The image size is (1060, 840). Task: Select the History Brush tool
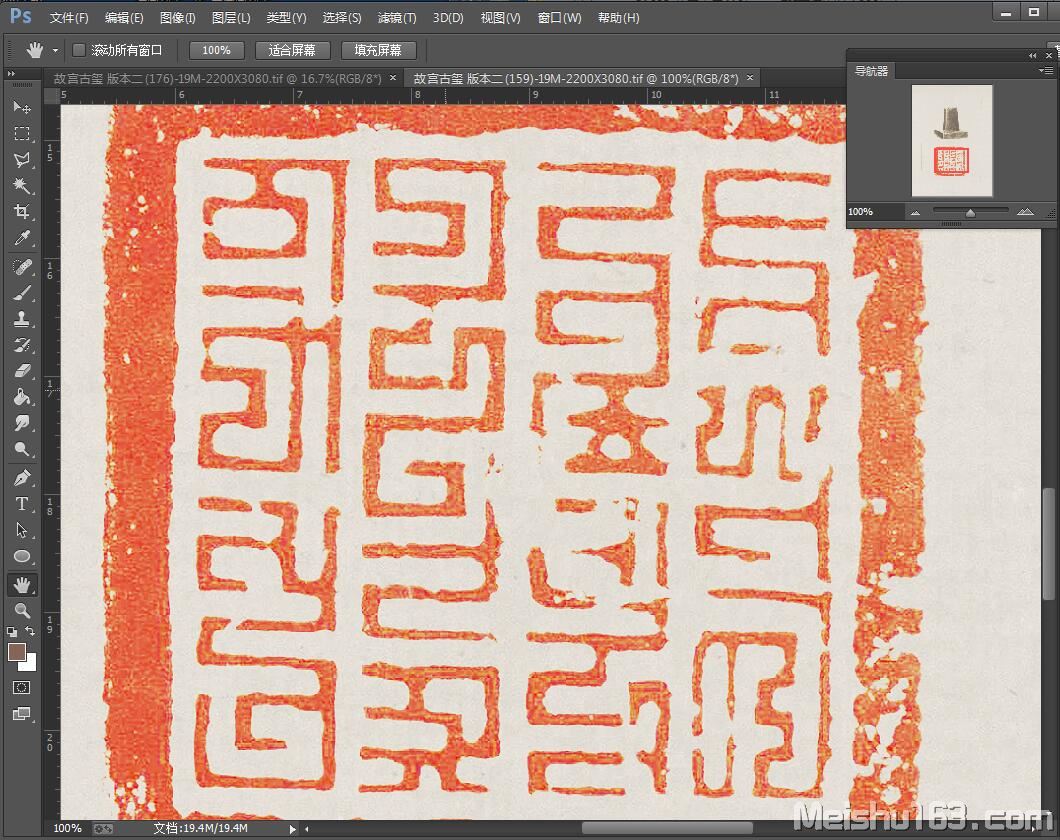click(22, 345)
